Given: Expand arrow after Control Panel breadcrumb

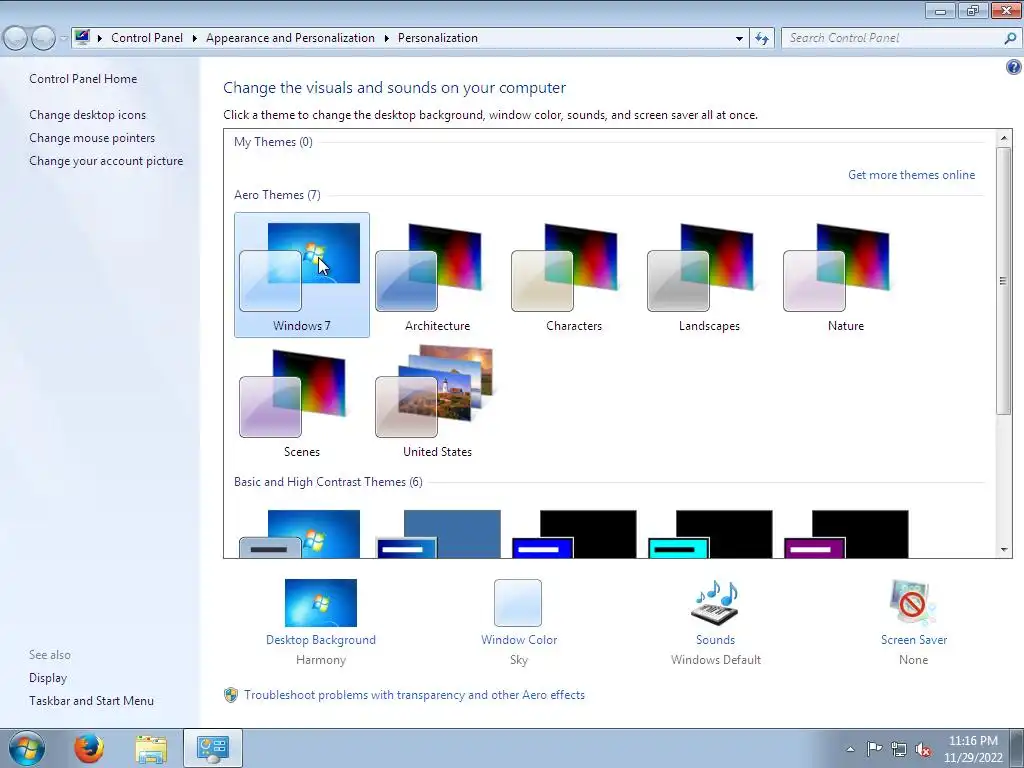Looking at the screenshot, I should (195, 38).
